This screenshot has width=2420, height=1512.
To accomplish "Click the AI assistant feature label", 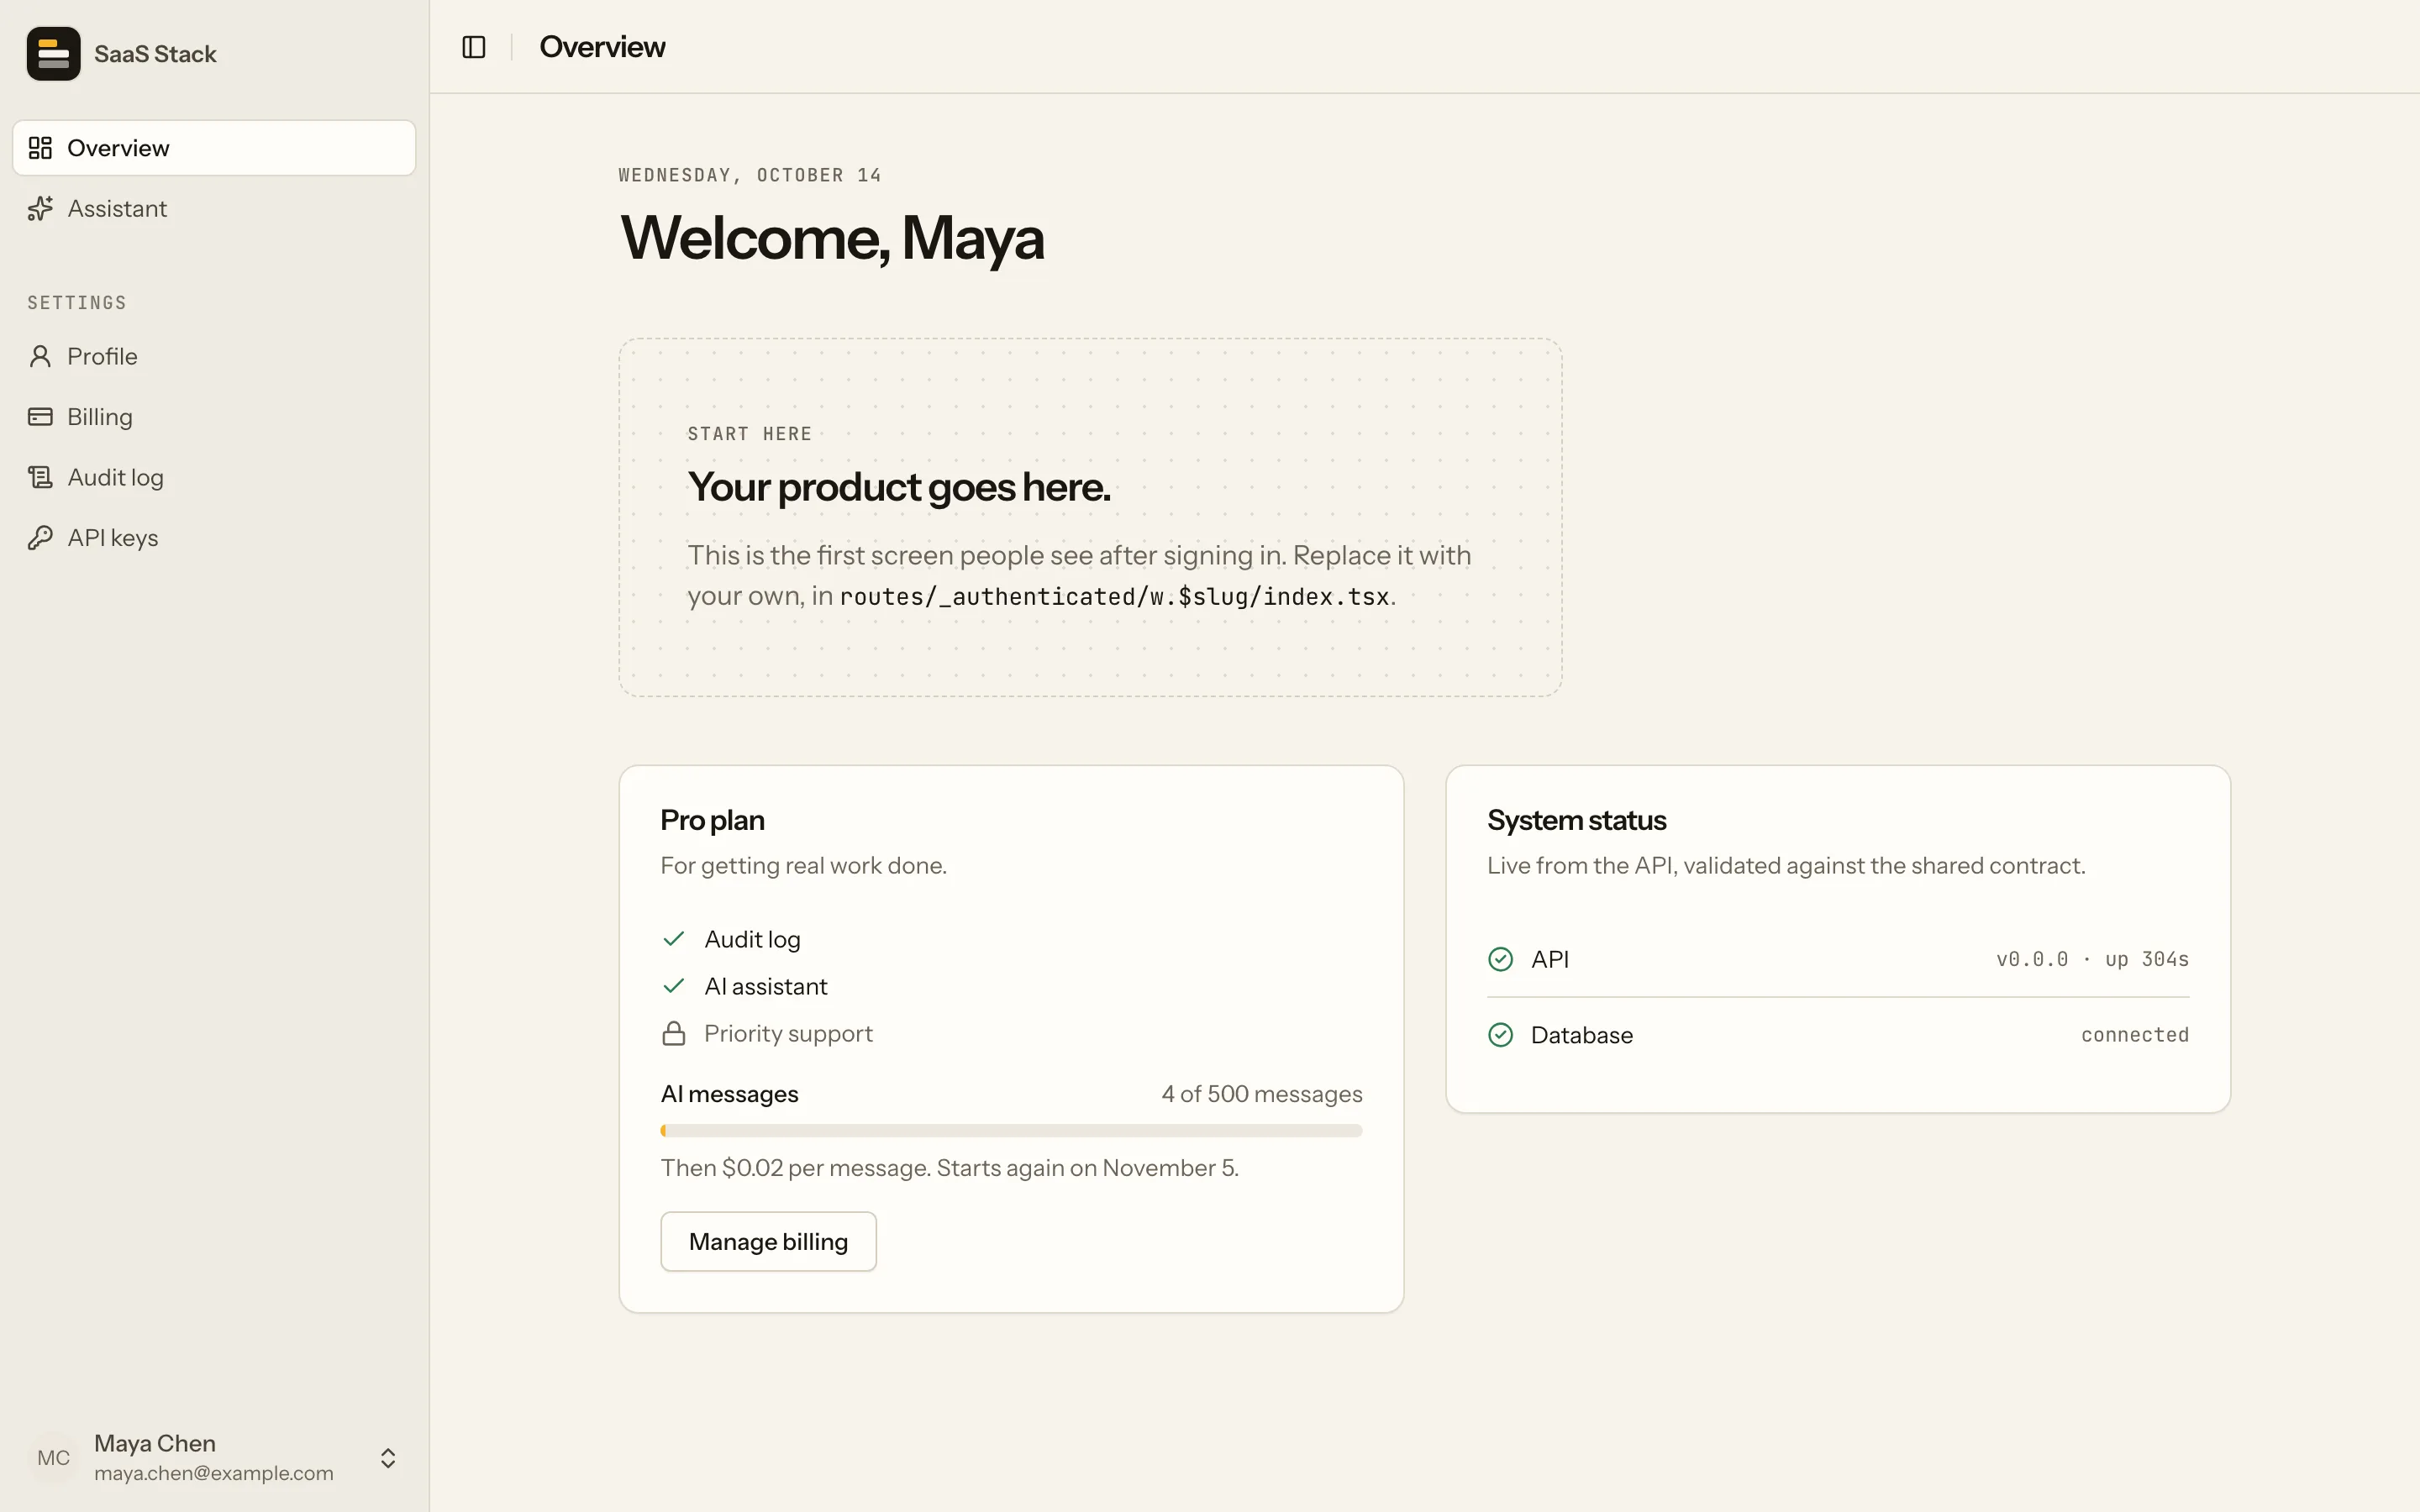I will (766, 986).
